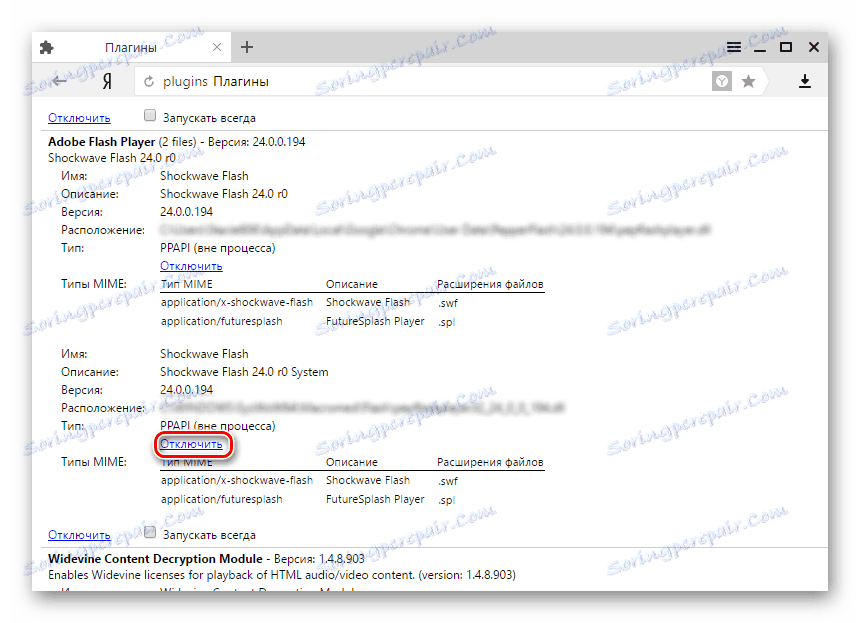Close the browser window
Viewport: 860px width, 623px height.
[814, 47]
